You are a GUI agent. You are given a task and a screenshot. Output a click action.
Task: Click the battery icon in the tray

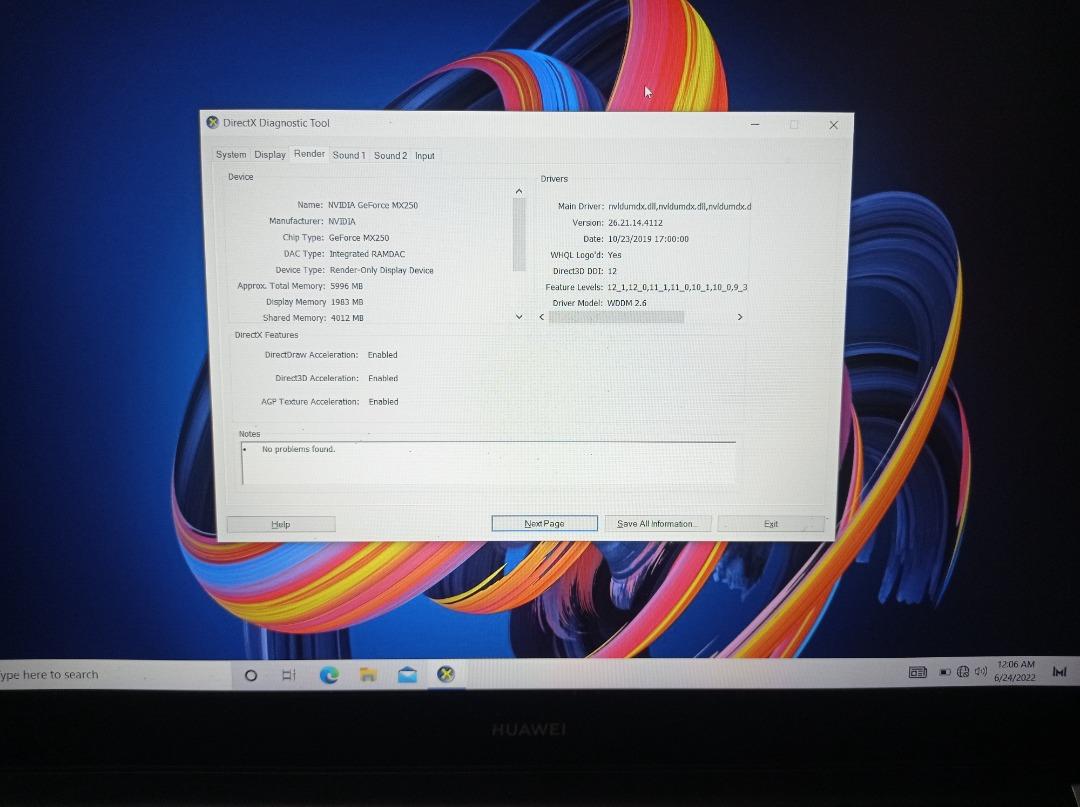(x=945, y=672)
